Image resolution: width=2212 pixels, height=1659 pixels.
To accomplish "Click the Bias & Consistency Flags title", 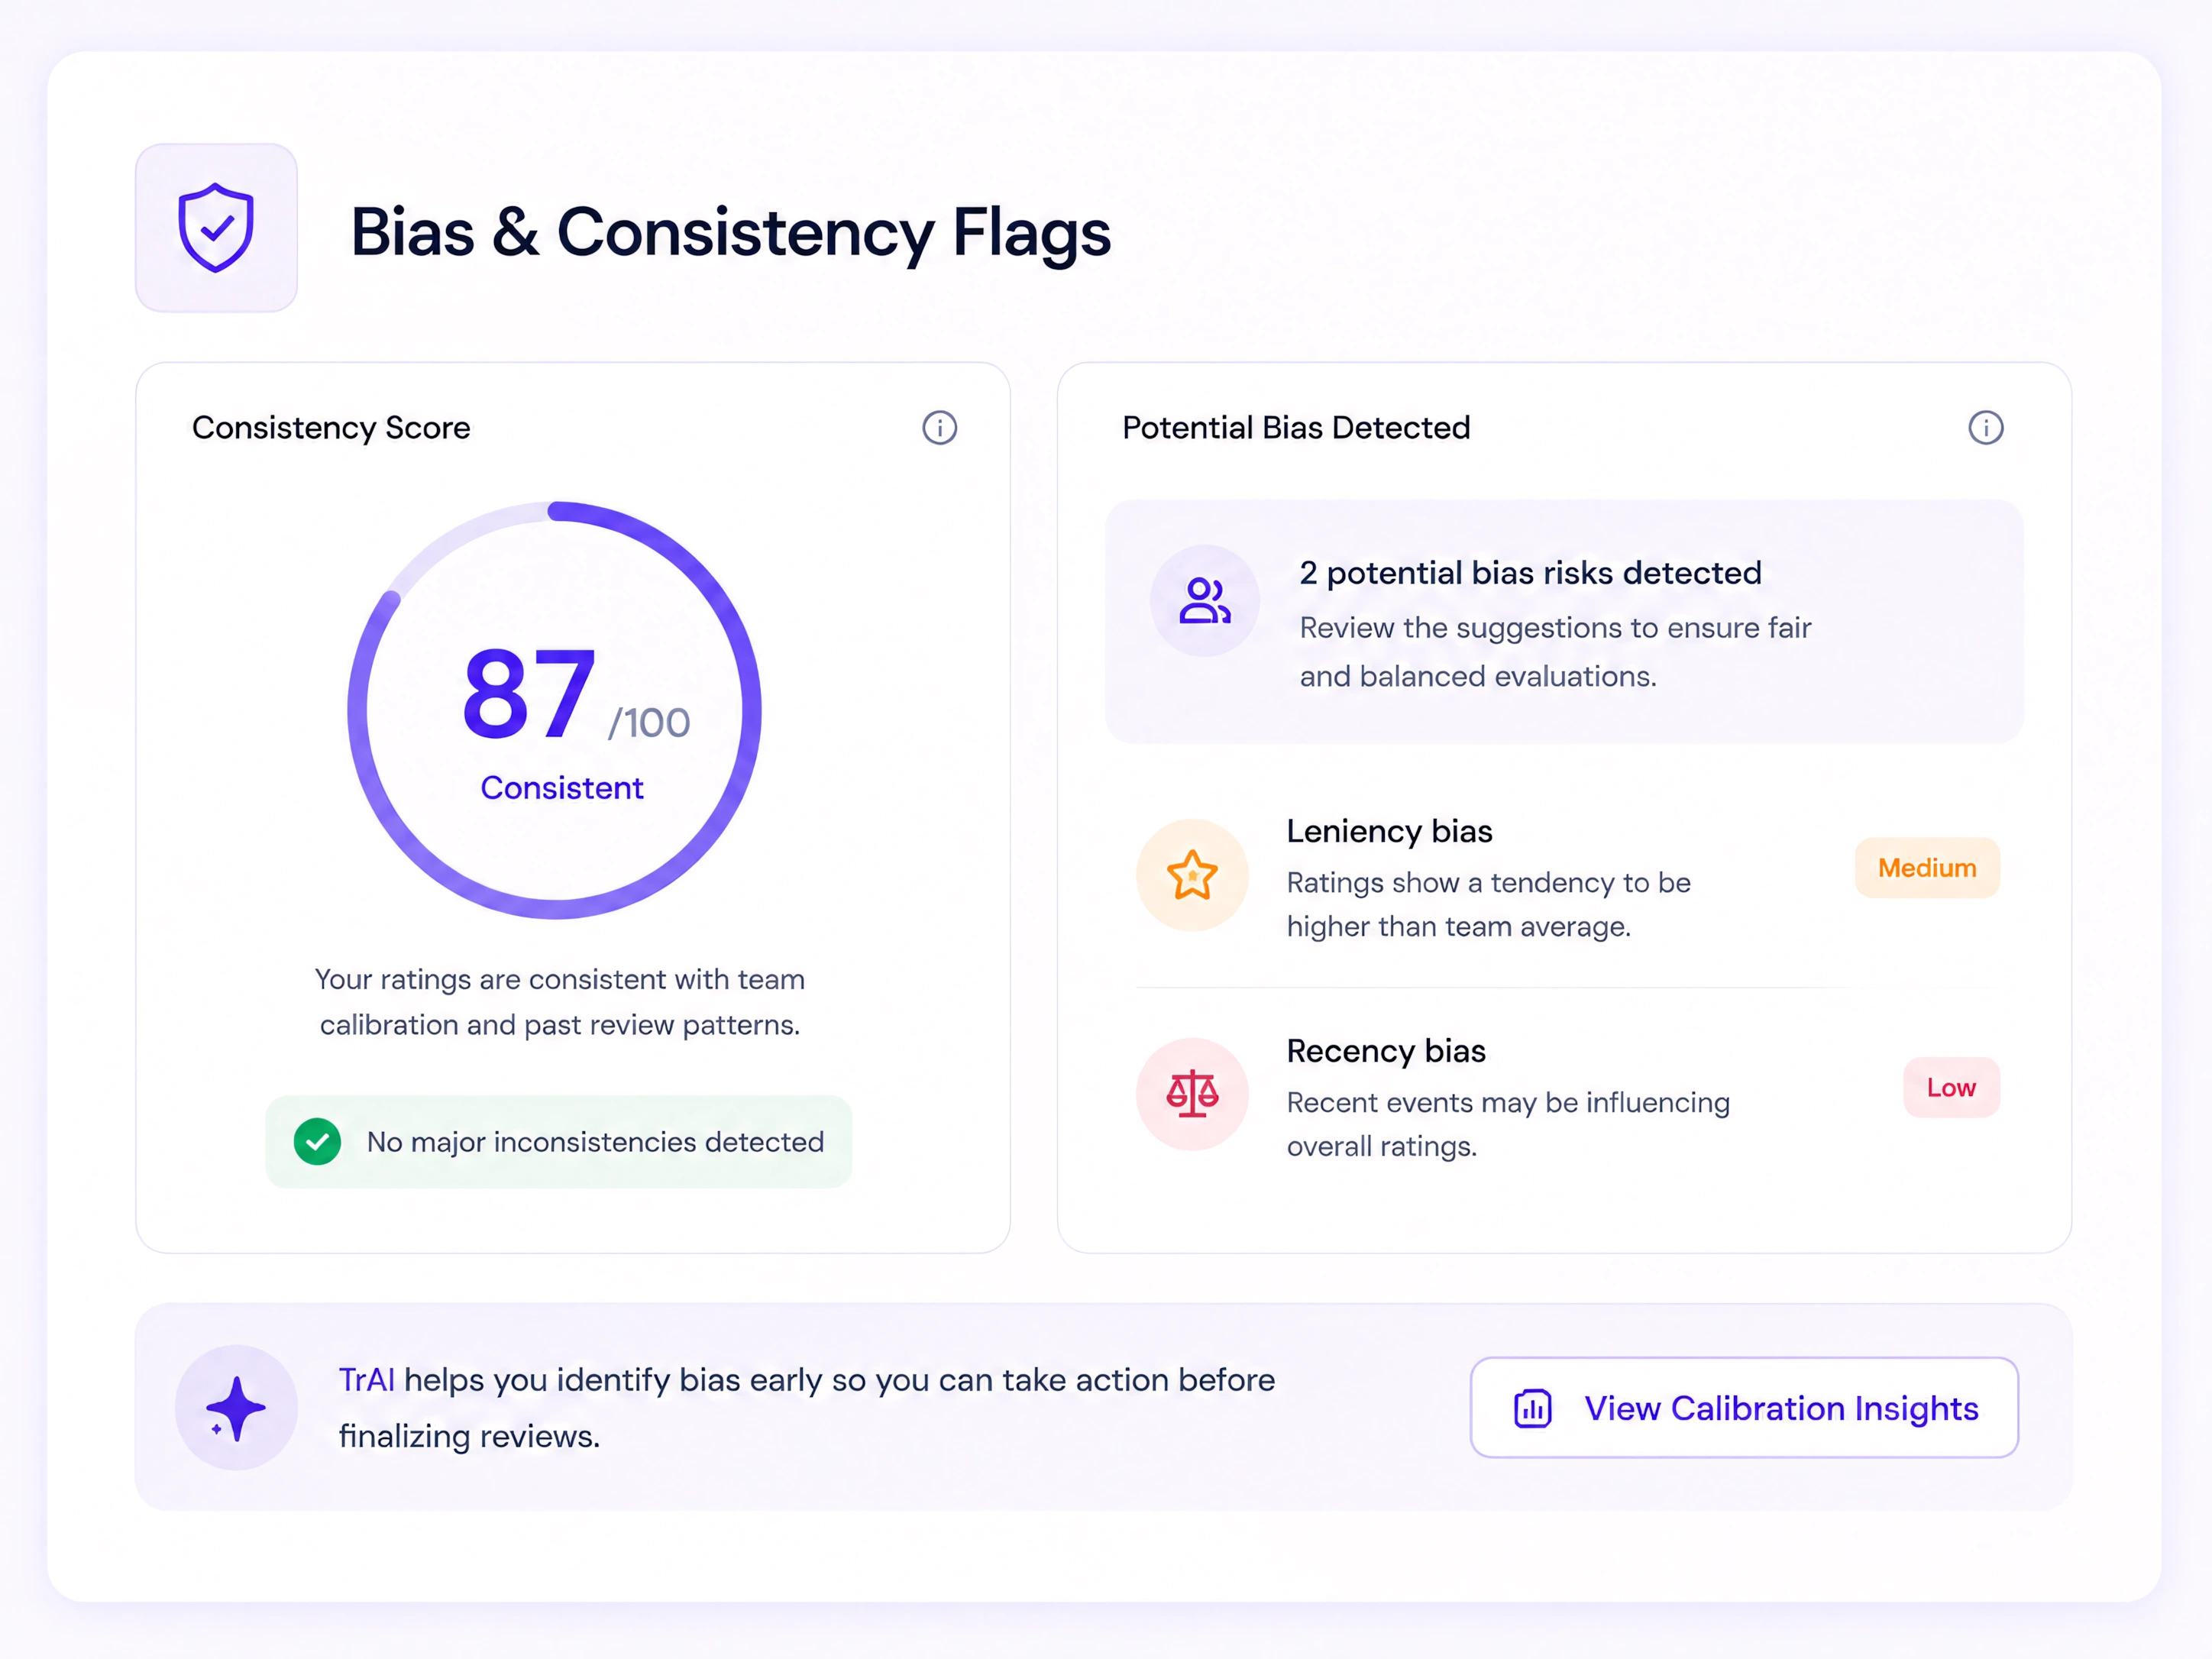I will click(x=730, y=232).
